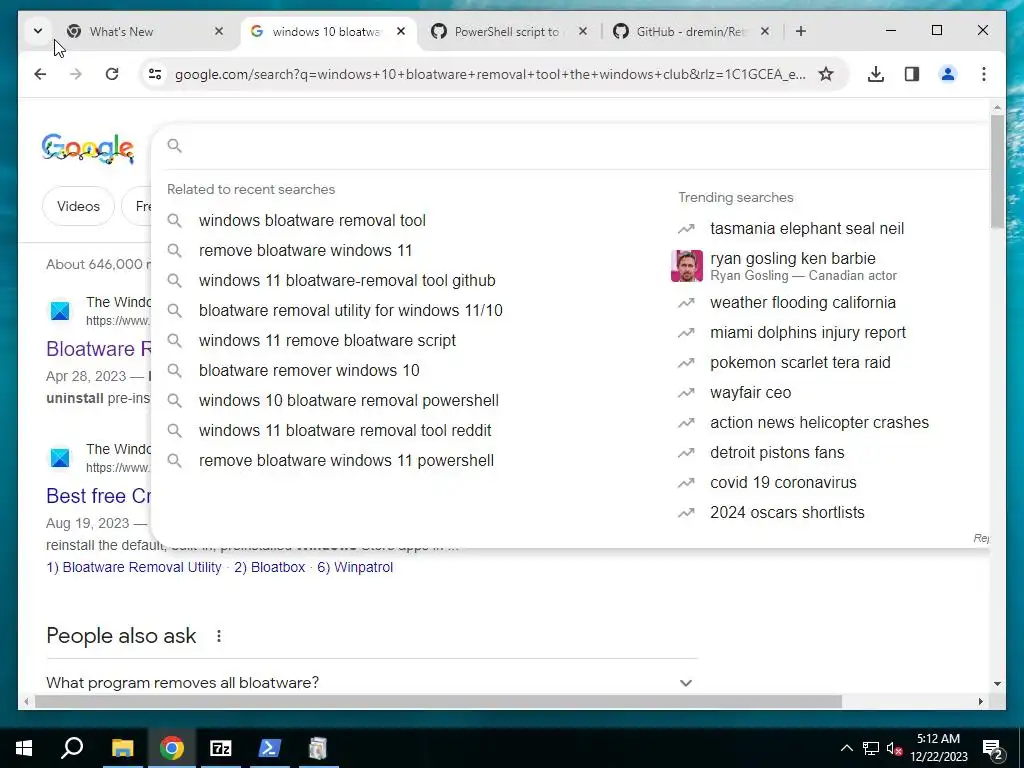1024x768 pixels.
Task: Open PowerShell from the taskbar
Action: click(270, 748)
